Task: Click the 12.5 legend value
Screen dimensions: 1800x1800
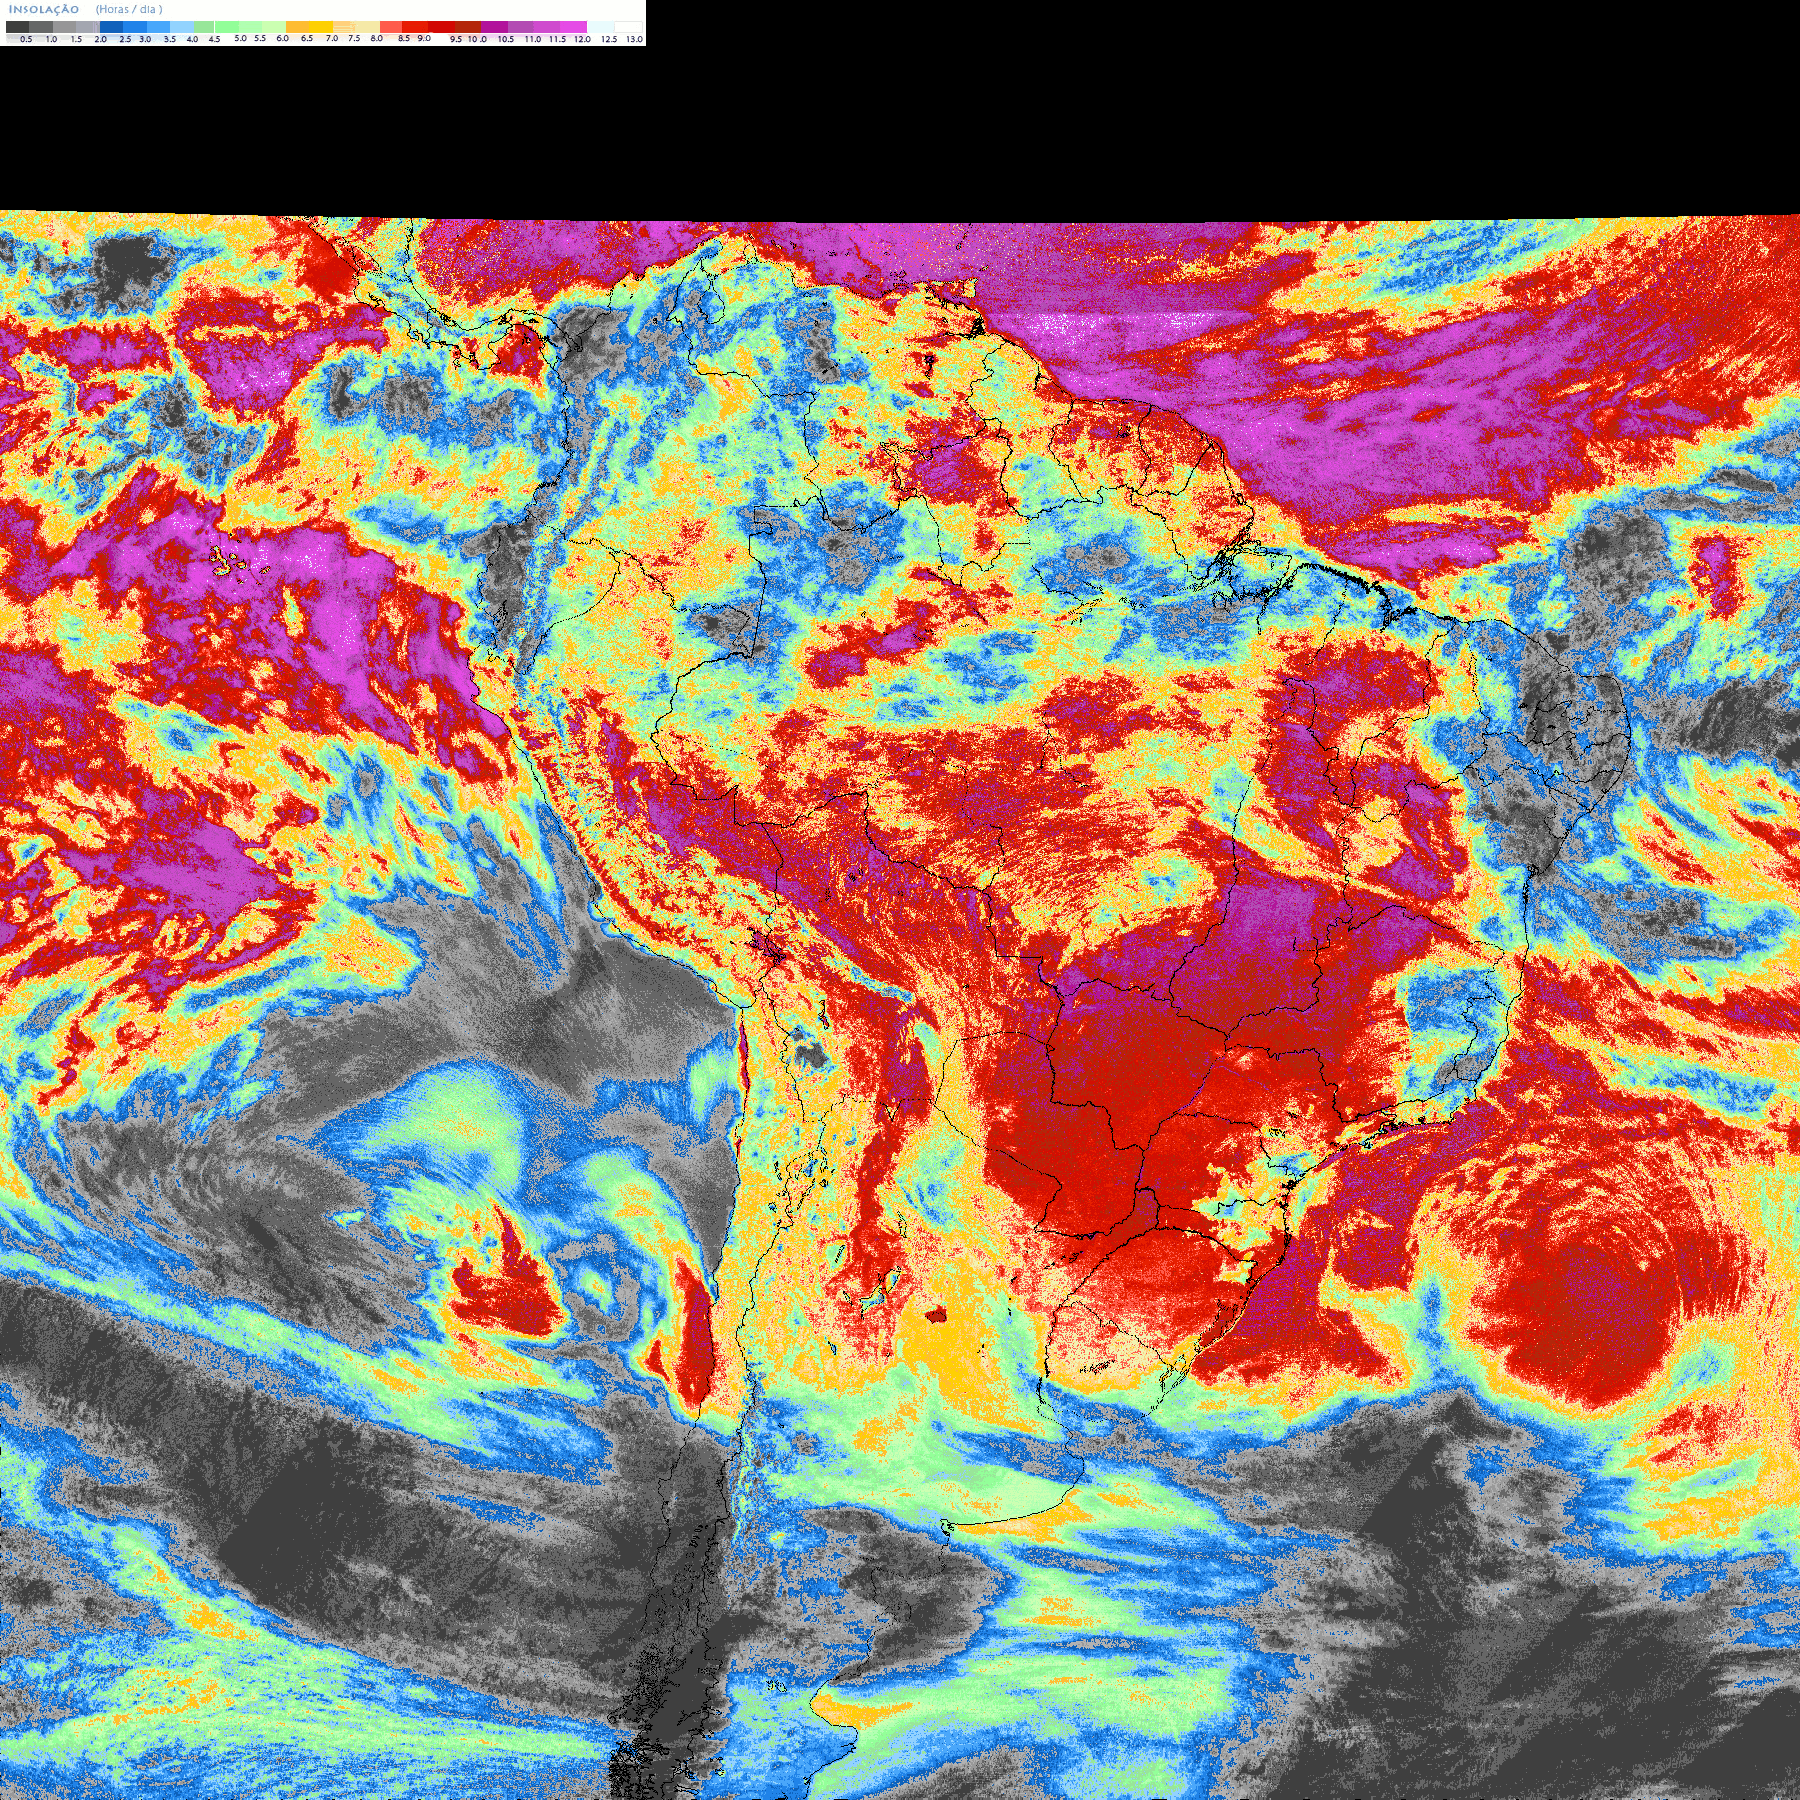Action: pos(609,39)
